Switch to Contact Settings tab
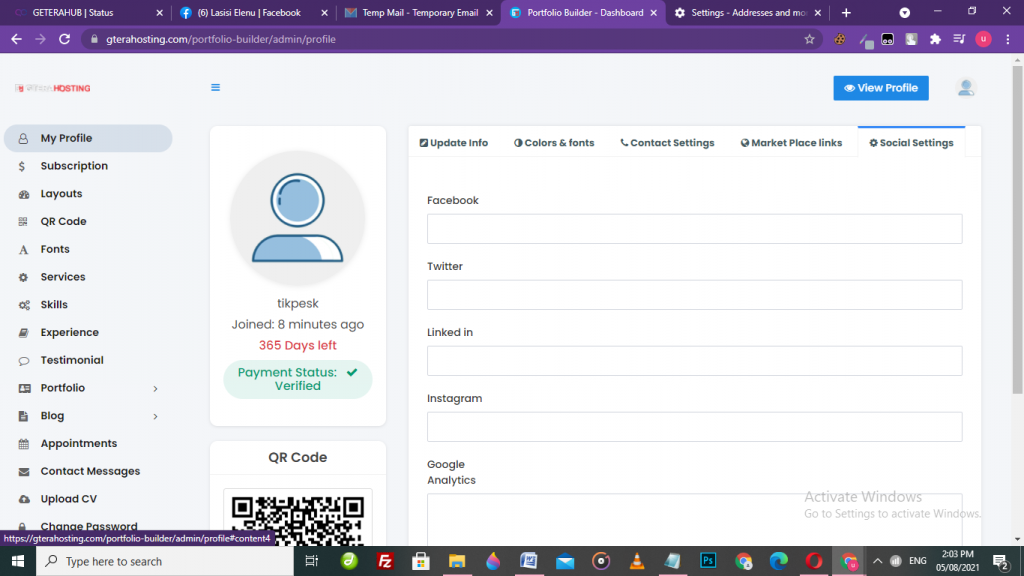 667,143
